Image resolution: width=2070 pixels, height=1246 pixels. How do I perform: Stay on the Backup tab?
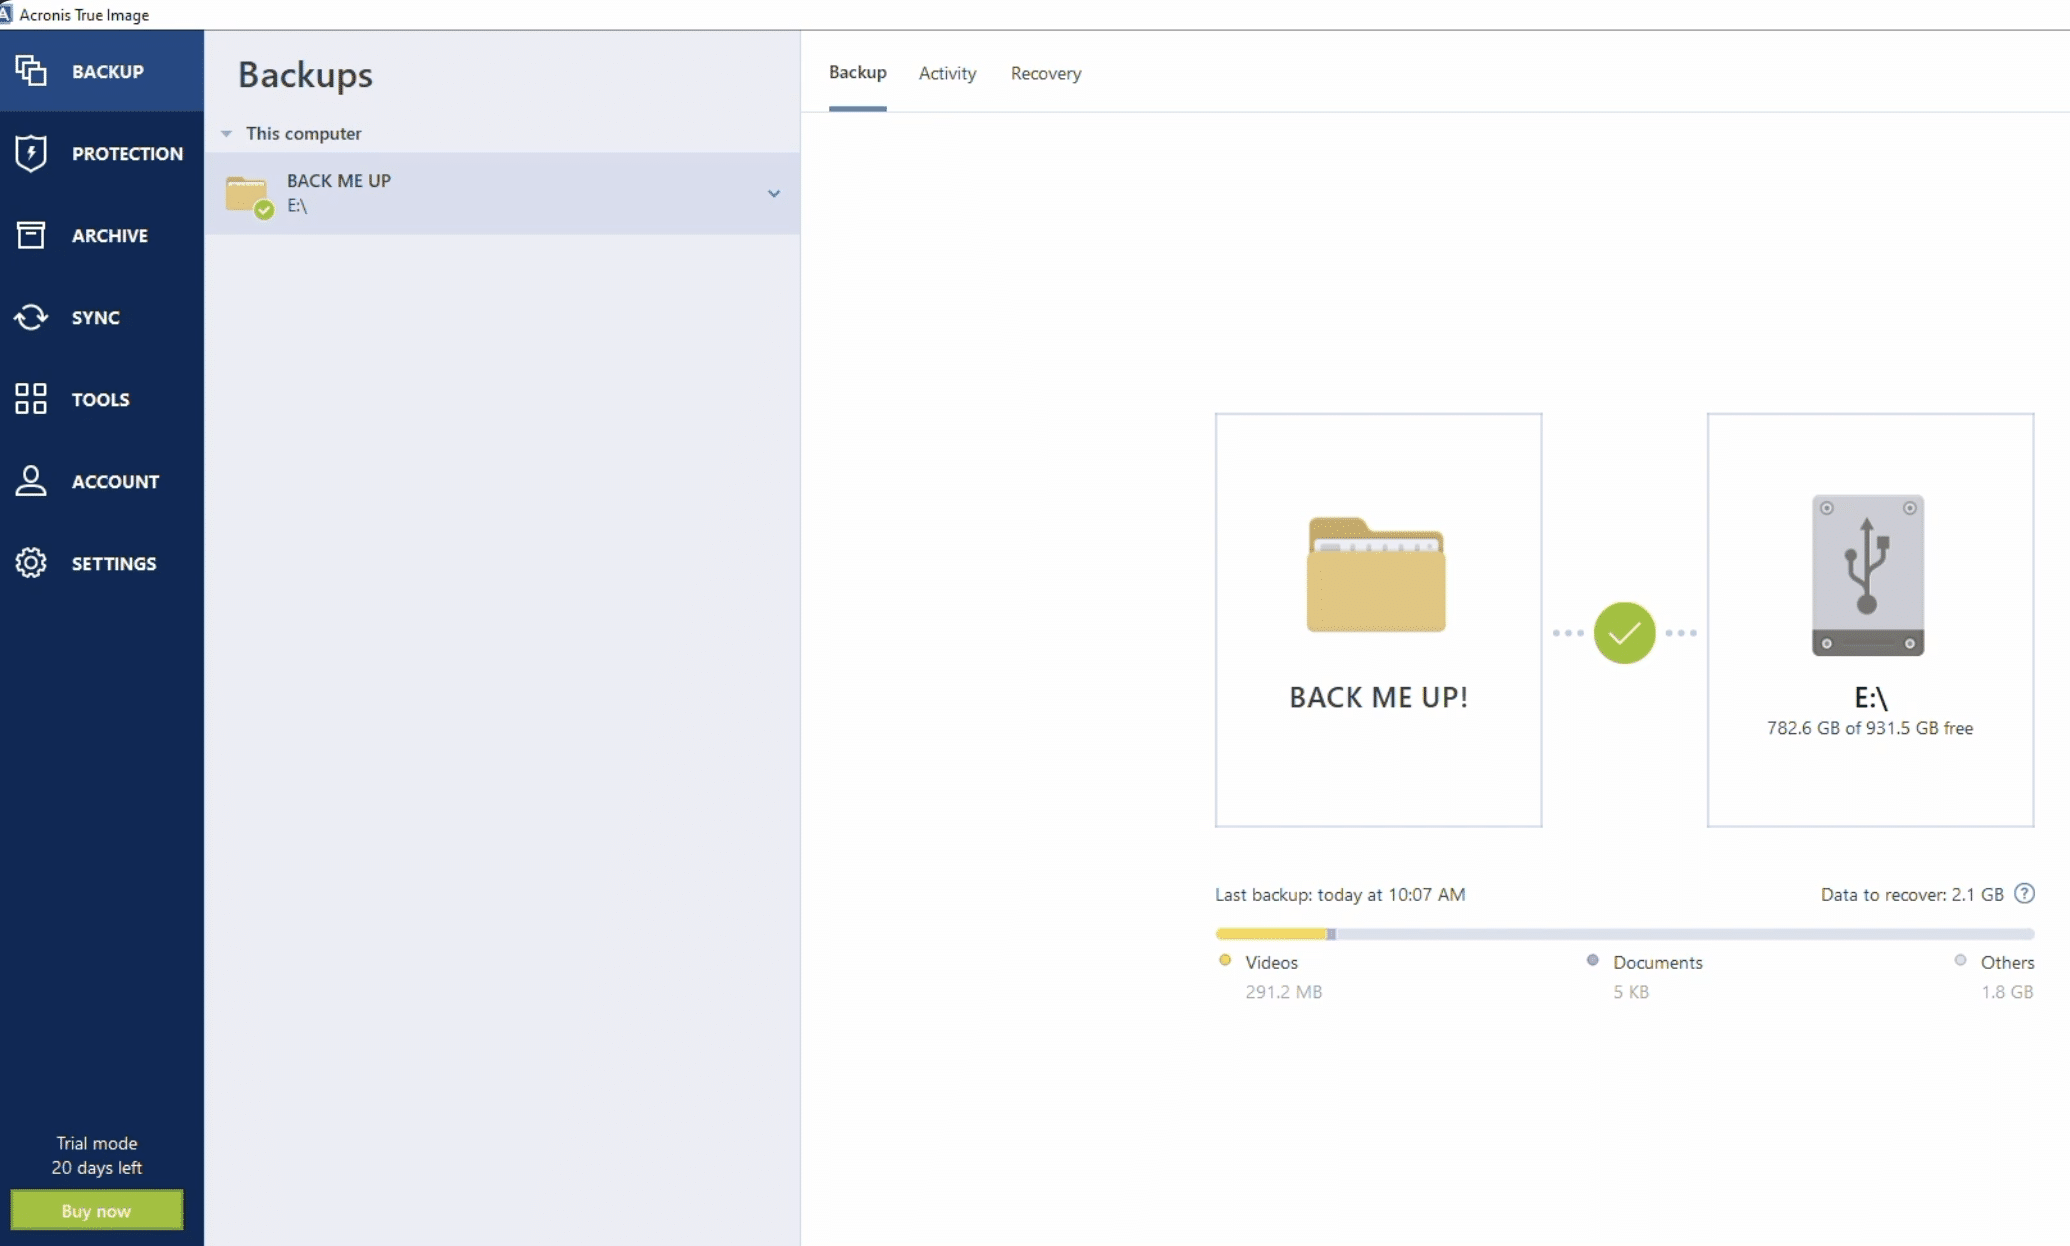point(856,73)
